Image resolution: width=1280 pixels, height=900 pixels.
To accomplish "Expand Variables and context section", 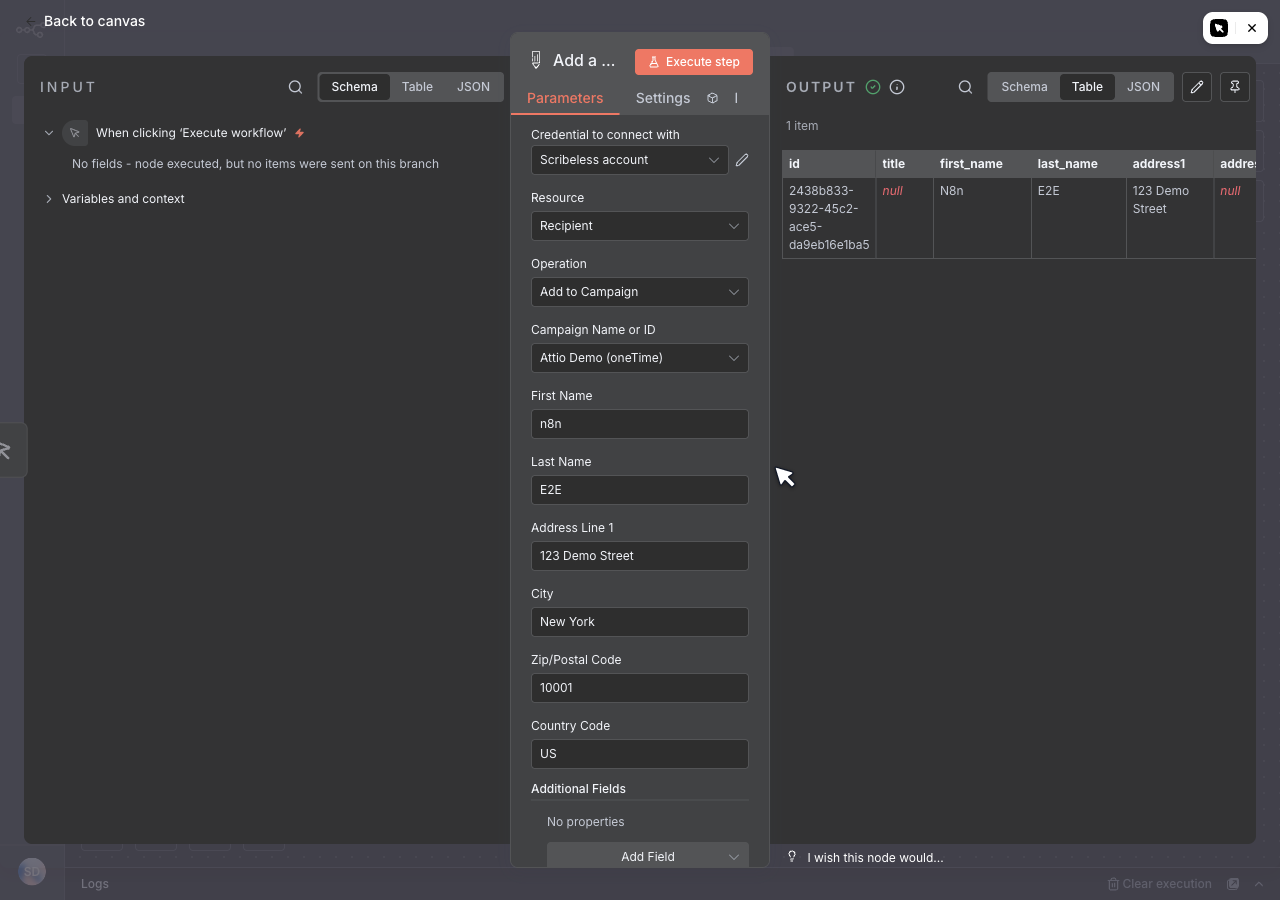I will [49, 199].
